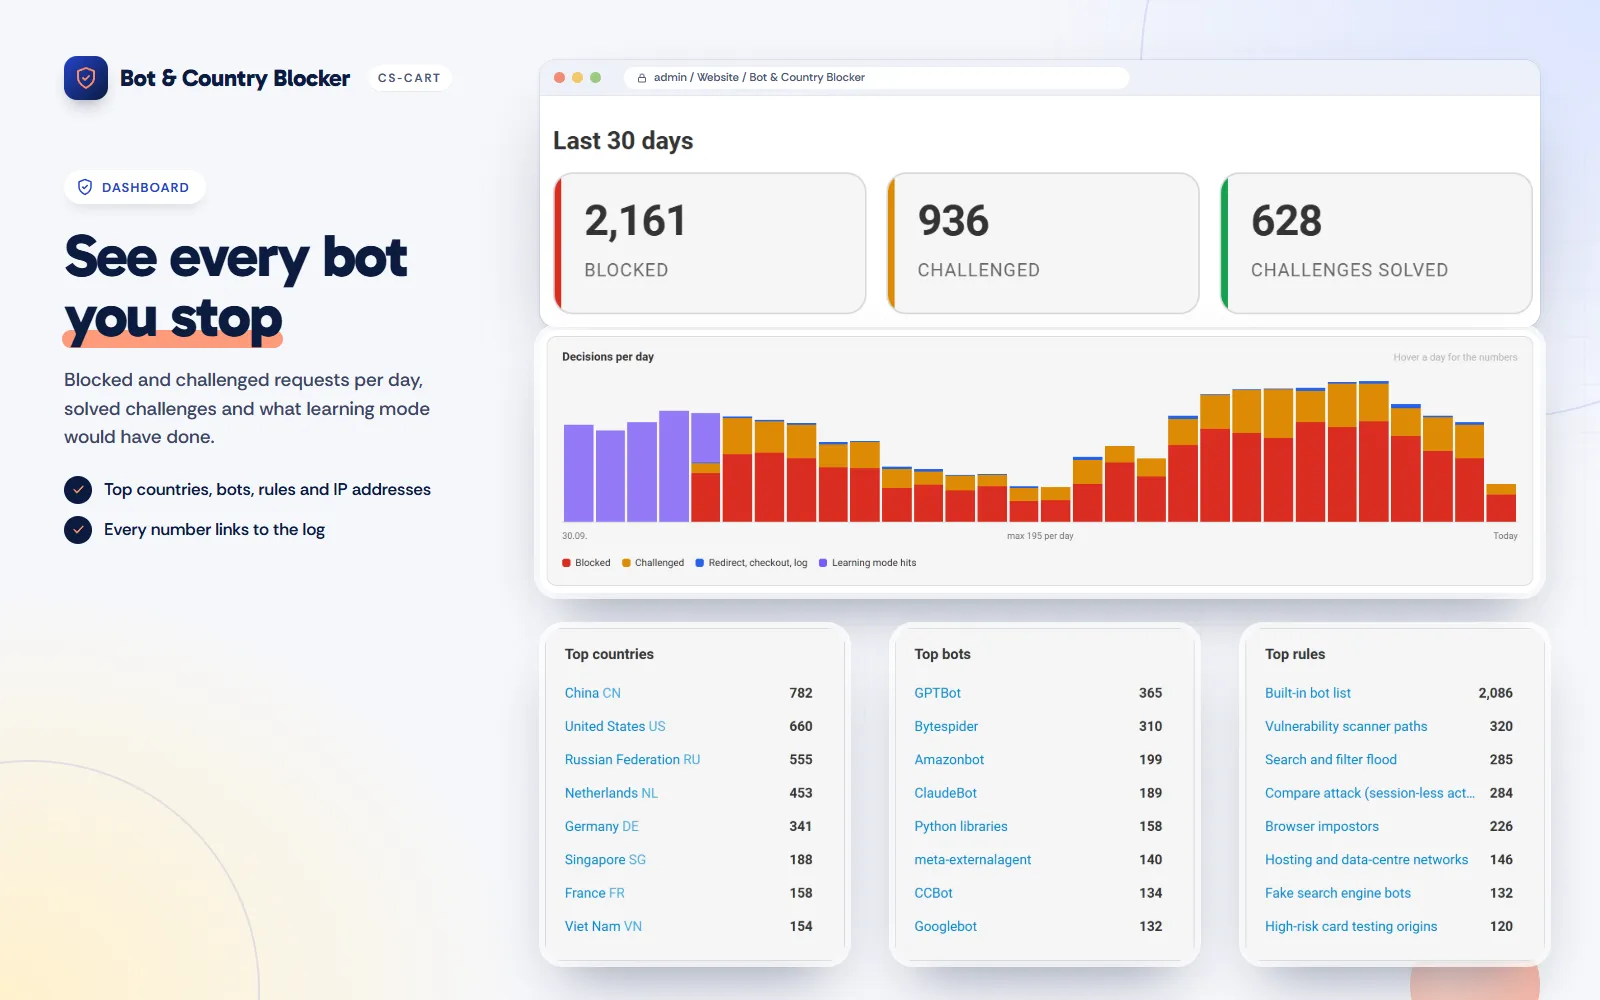The width and height of the screenshot is (1600, 1000).
Task: Open Amazonbot bot link
Action: click(x=949, y=760)
